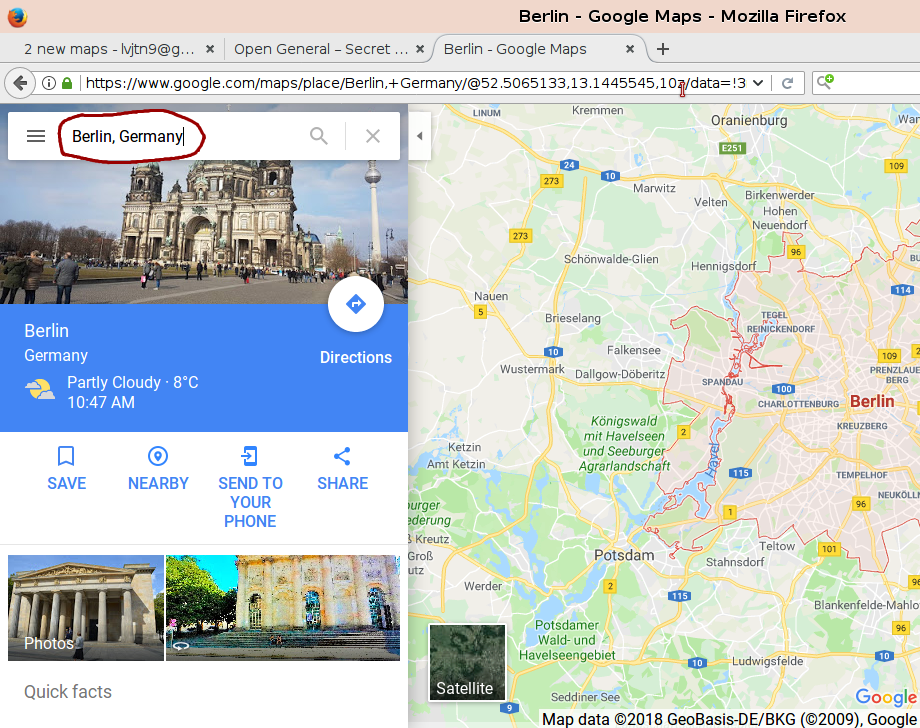
Task: Click the Spandau district label
Action: pos(722,382)
